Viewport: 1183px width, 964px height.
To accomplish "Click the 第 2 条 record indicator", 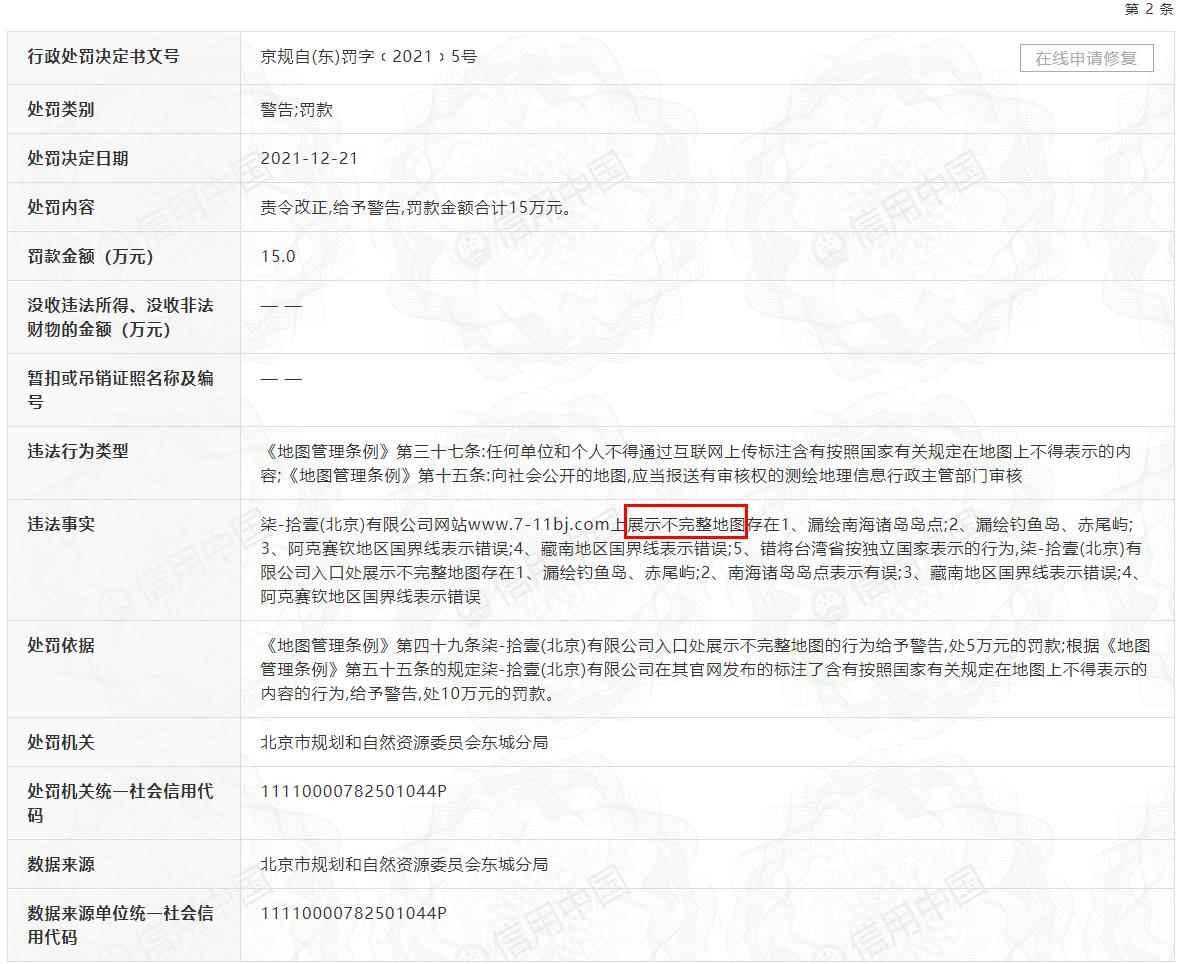I will tap(1148, 9).
